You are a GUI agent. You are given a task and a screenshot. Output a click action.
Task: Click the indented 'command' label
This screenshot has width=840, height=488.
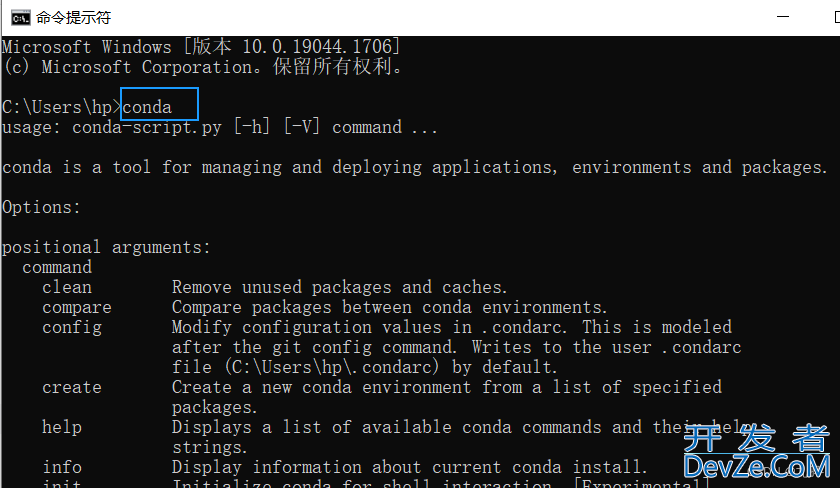coord(57,267)
